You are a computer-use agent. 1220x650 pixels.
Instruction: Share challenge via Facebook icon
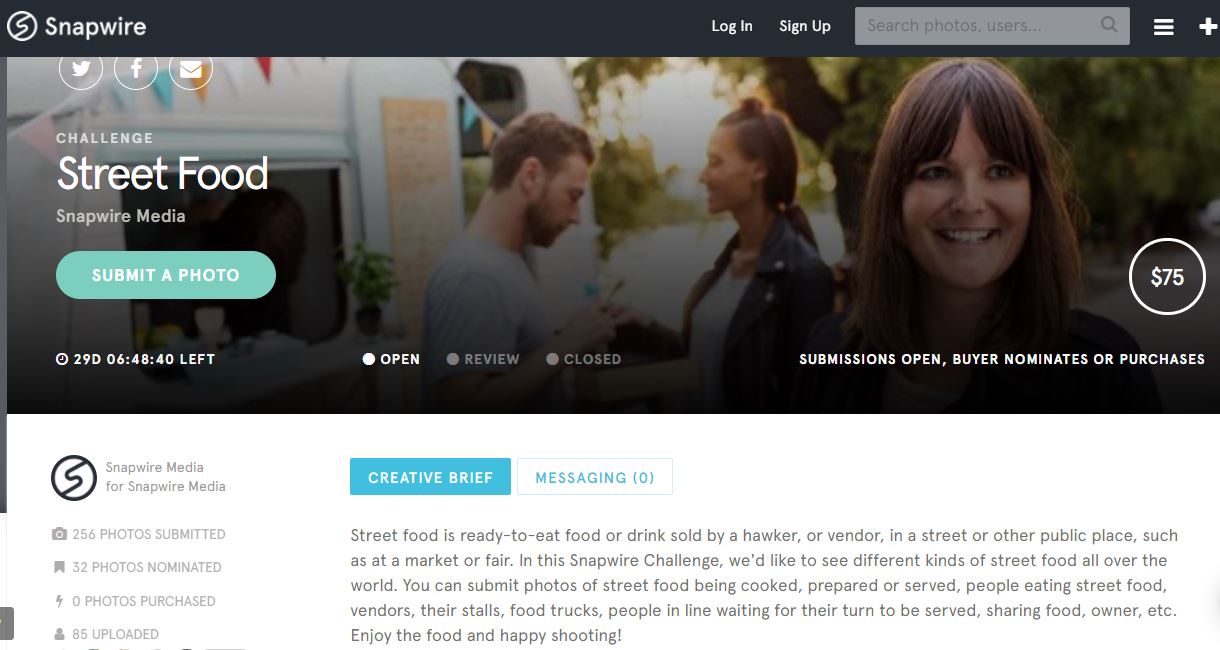click(136, 68)
